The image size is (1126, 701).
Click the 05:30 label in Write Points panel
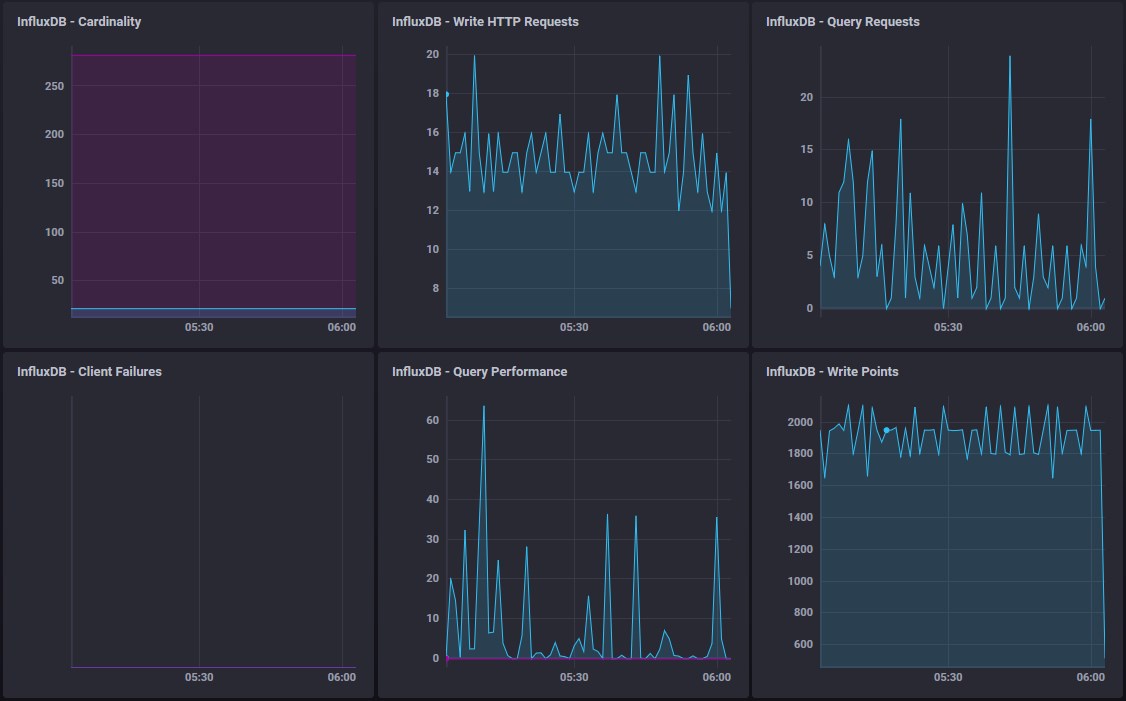point(948,677)
